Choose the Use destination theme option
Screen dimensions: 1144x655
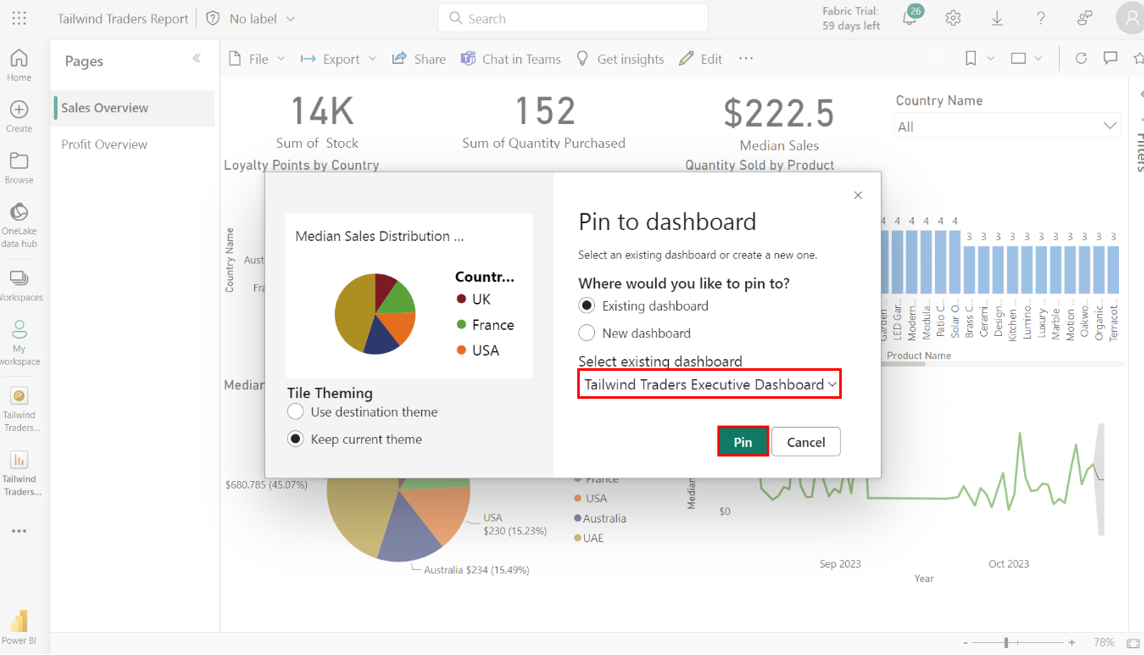296,412
